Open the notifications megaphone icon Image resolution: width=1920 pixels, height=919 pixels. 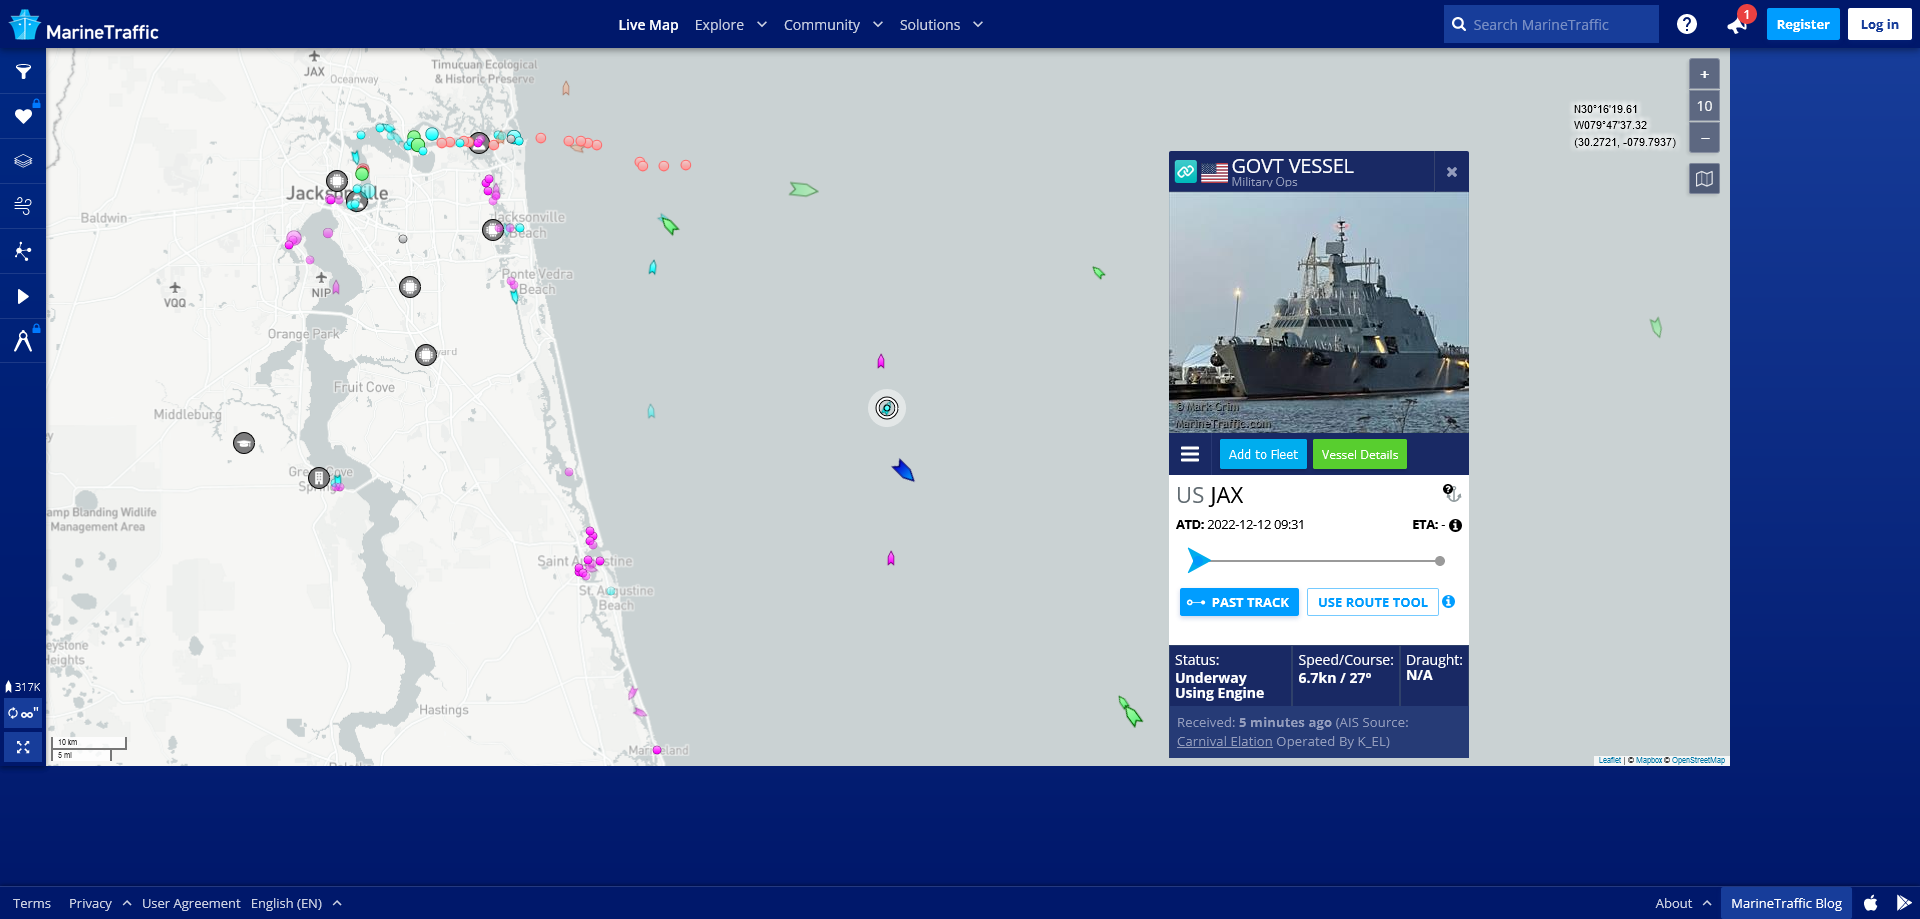click(x=1737, y=25)
